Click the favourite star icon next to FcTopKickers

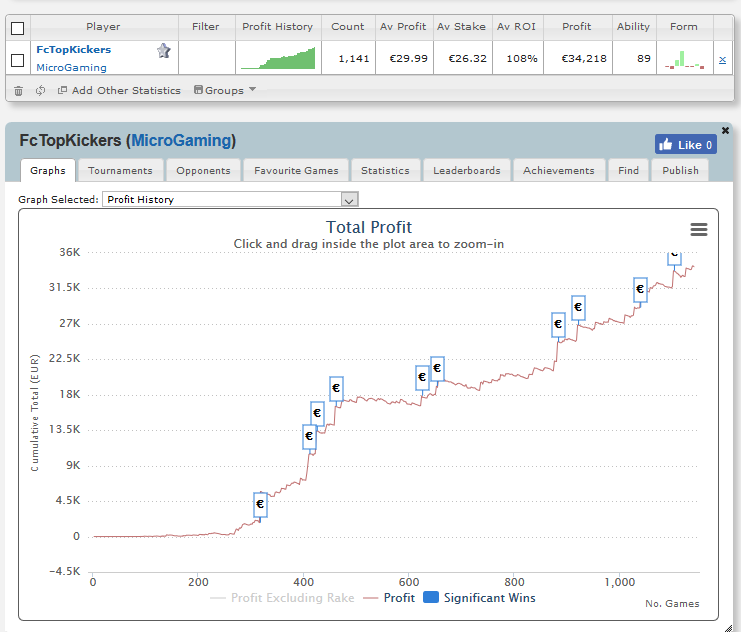coord(164,51)
